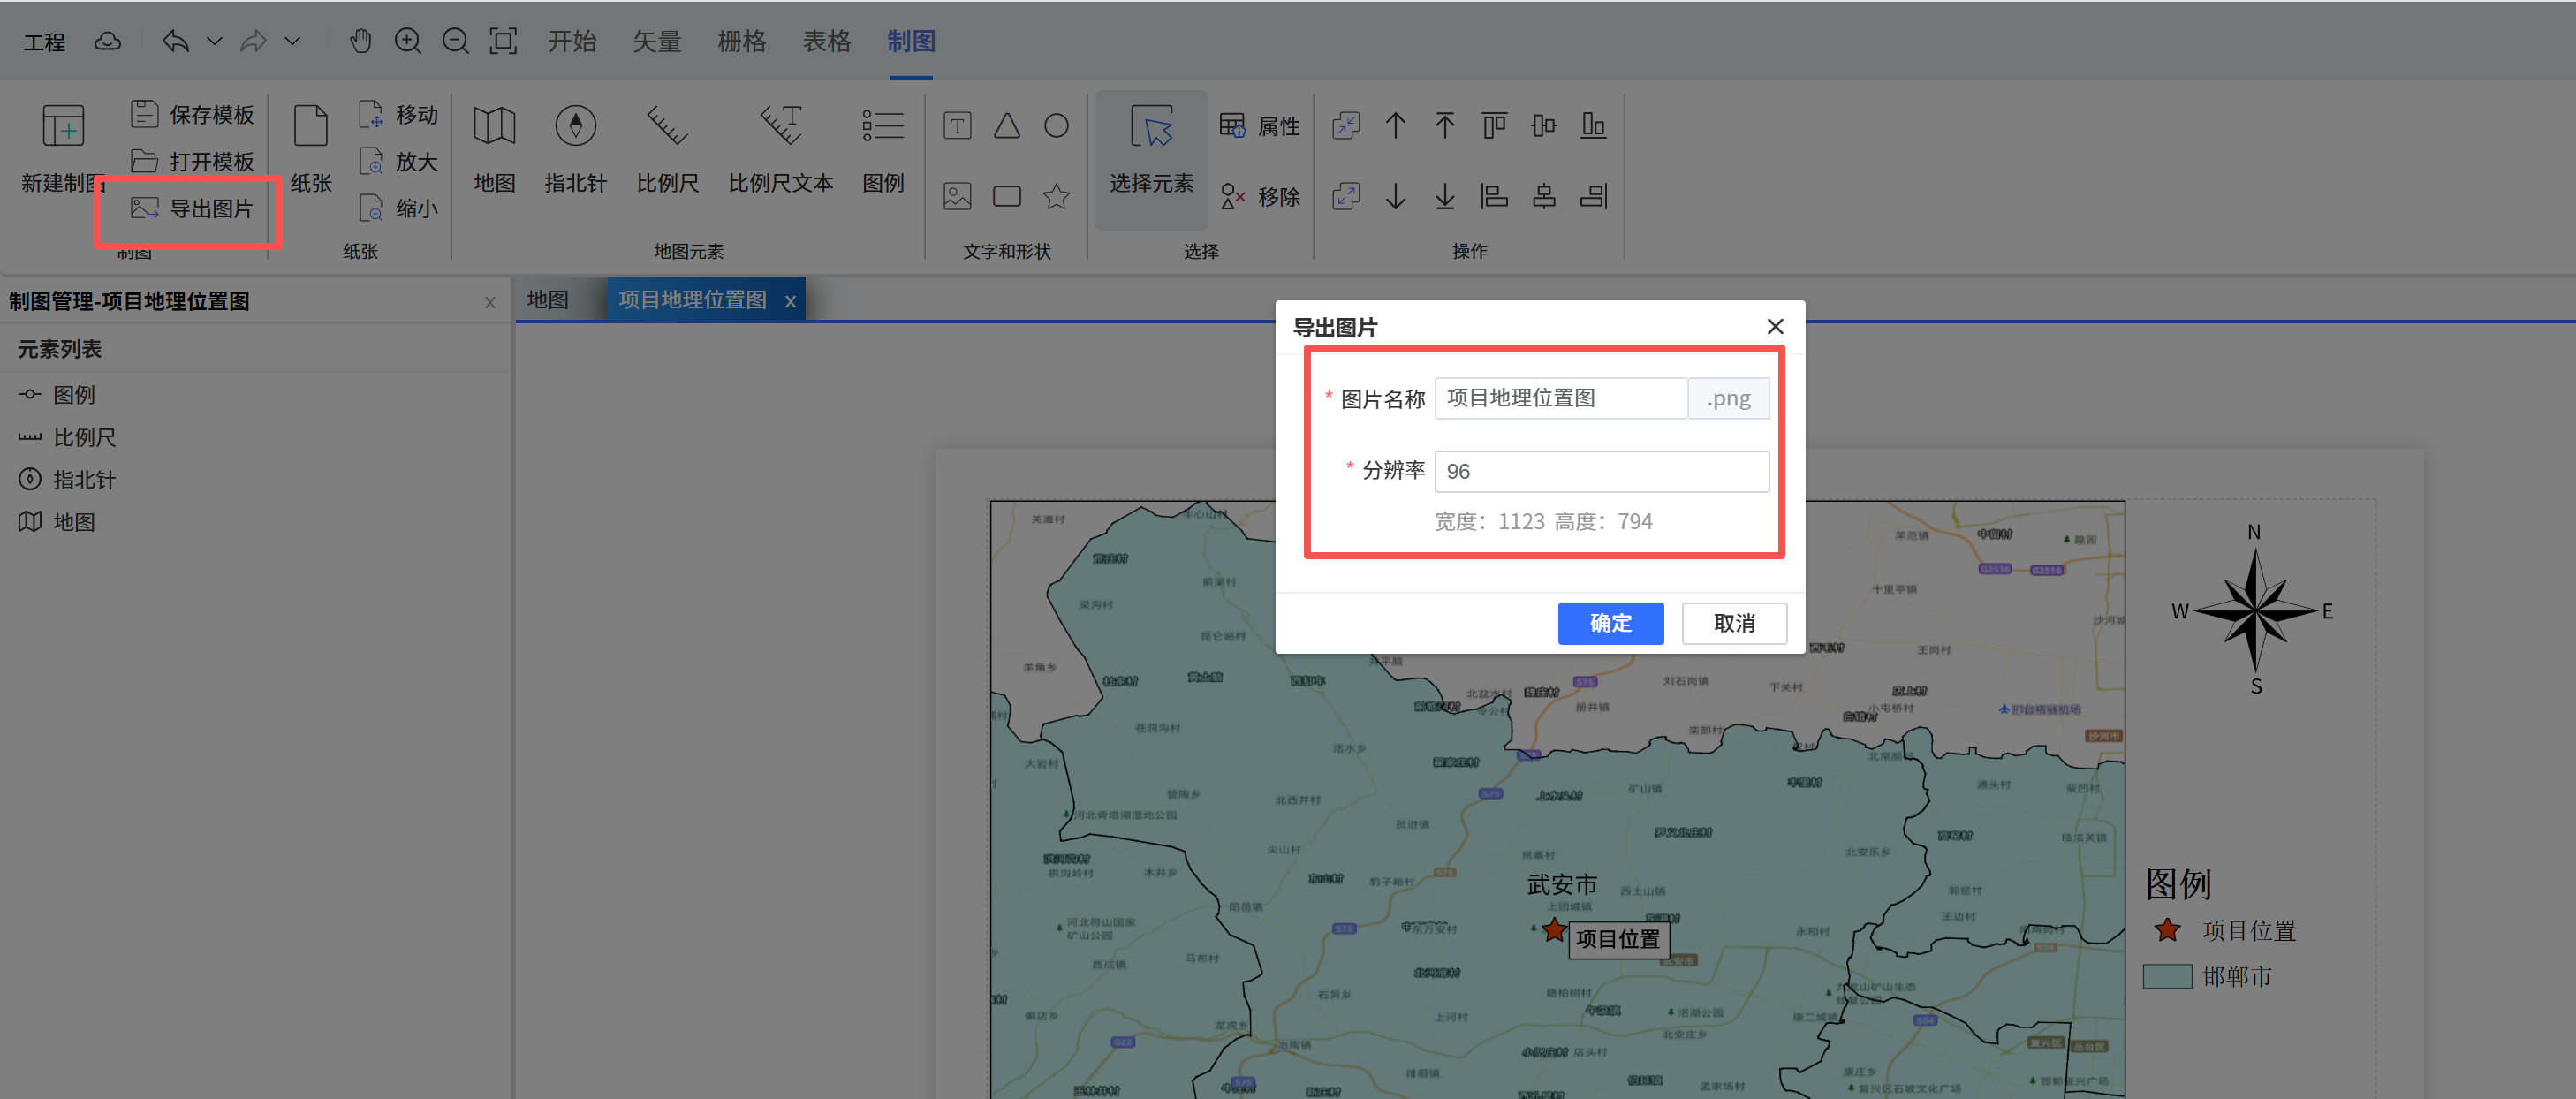Insert a Legend (图例) element
The width and height of the screenshot is (2576, 1099).
(882, 127)
